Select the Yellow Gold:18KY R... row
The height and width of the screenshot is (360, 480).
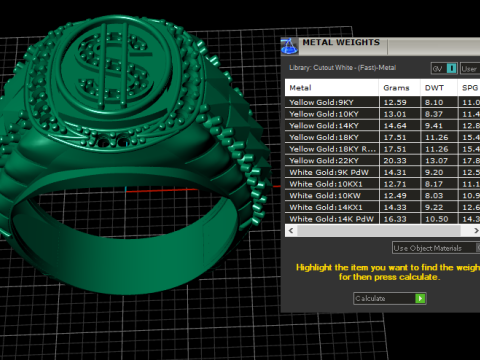[x=382, y=149]
